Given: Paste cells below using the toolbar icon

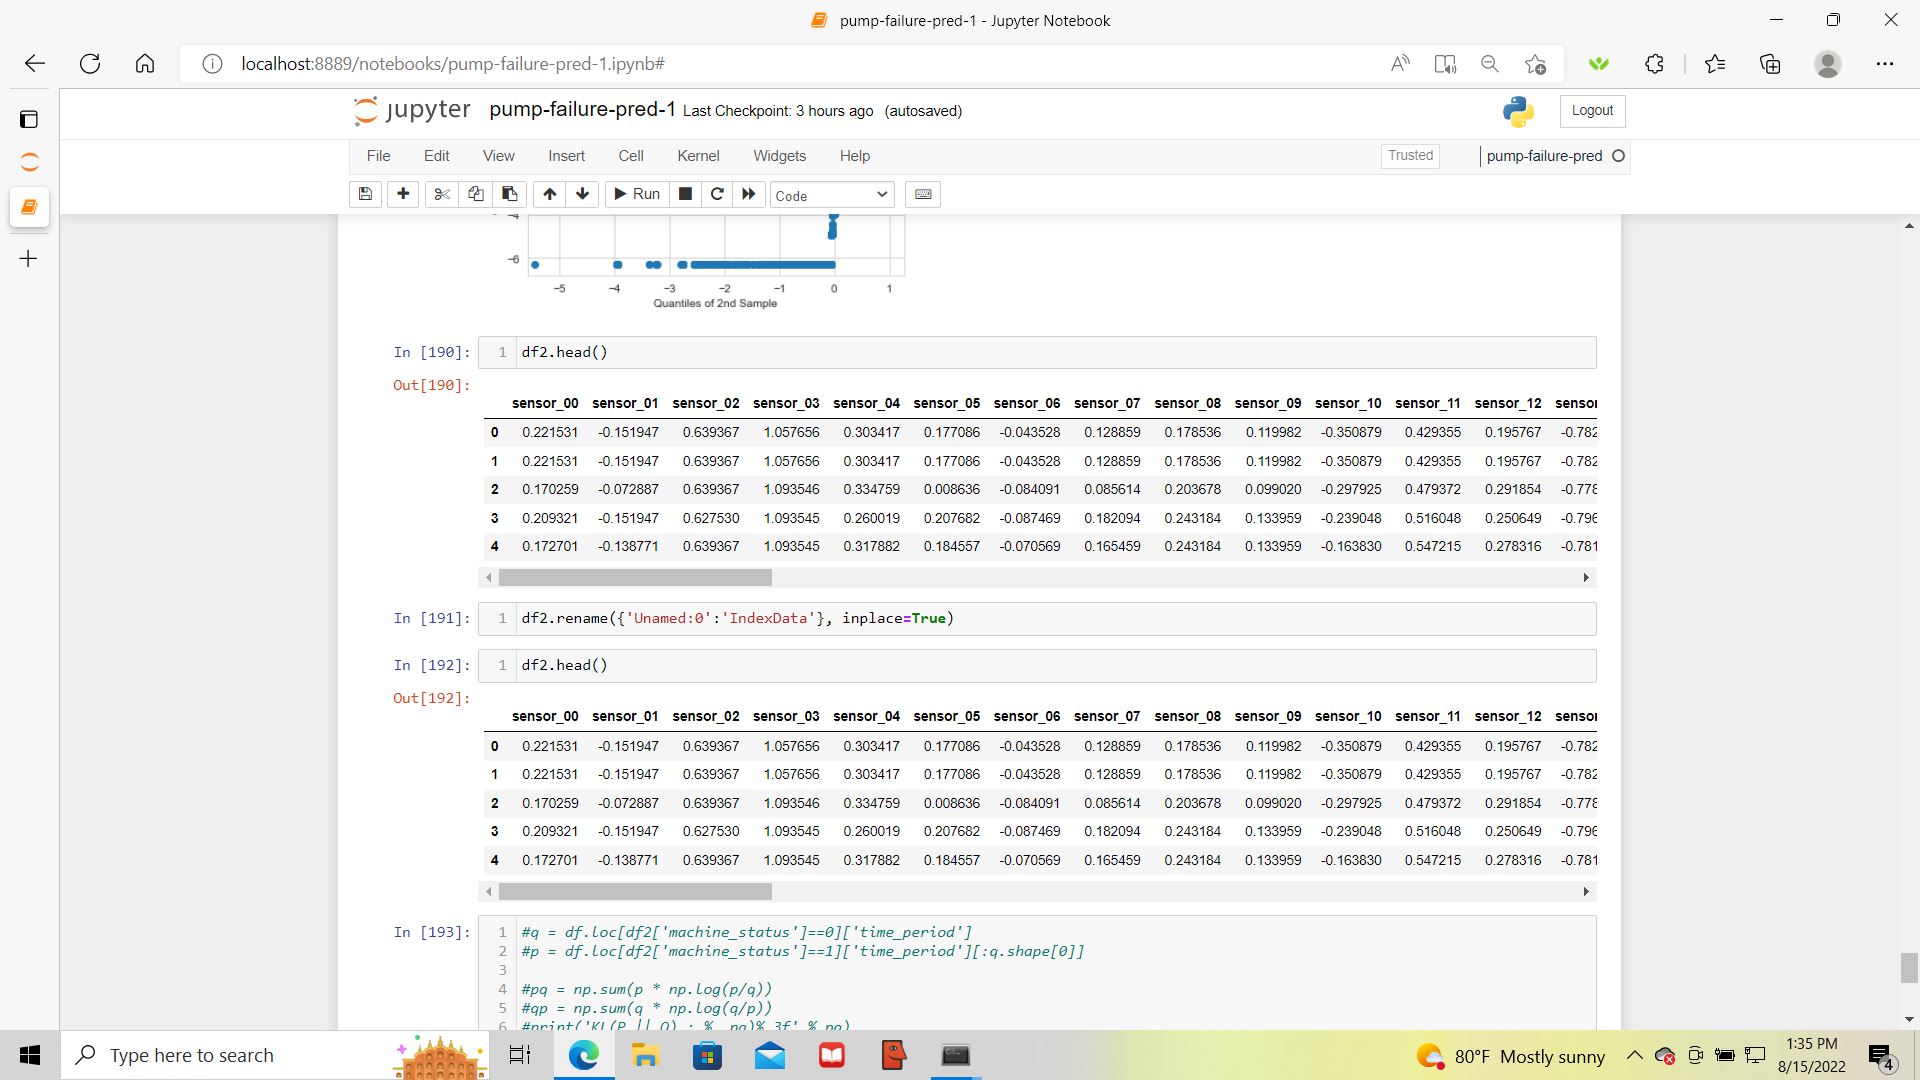Looking at the screenshot, I should coord(510,194).
